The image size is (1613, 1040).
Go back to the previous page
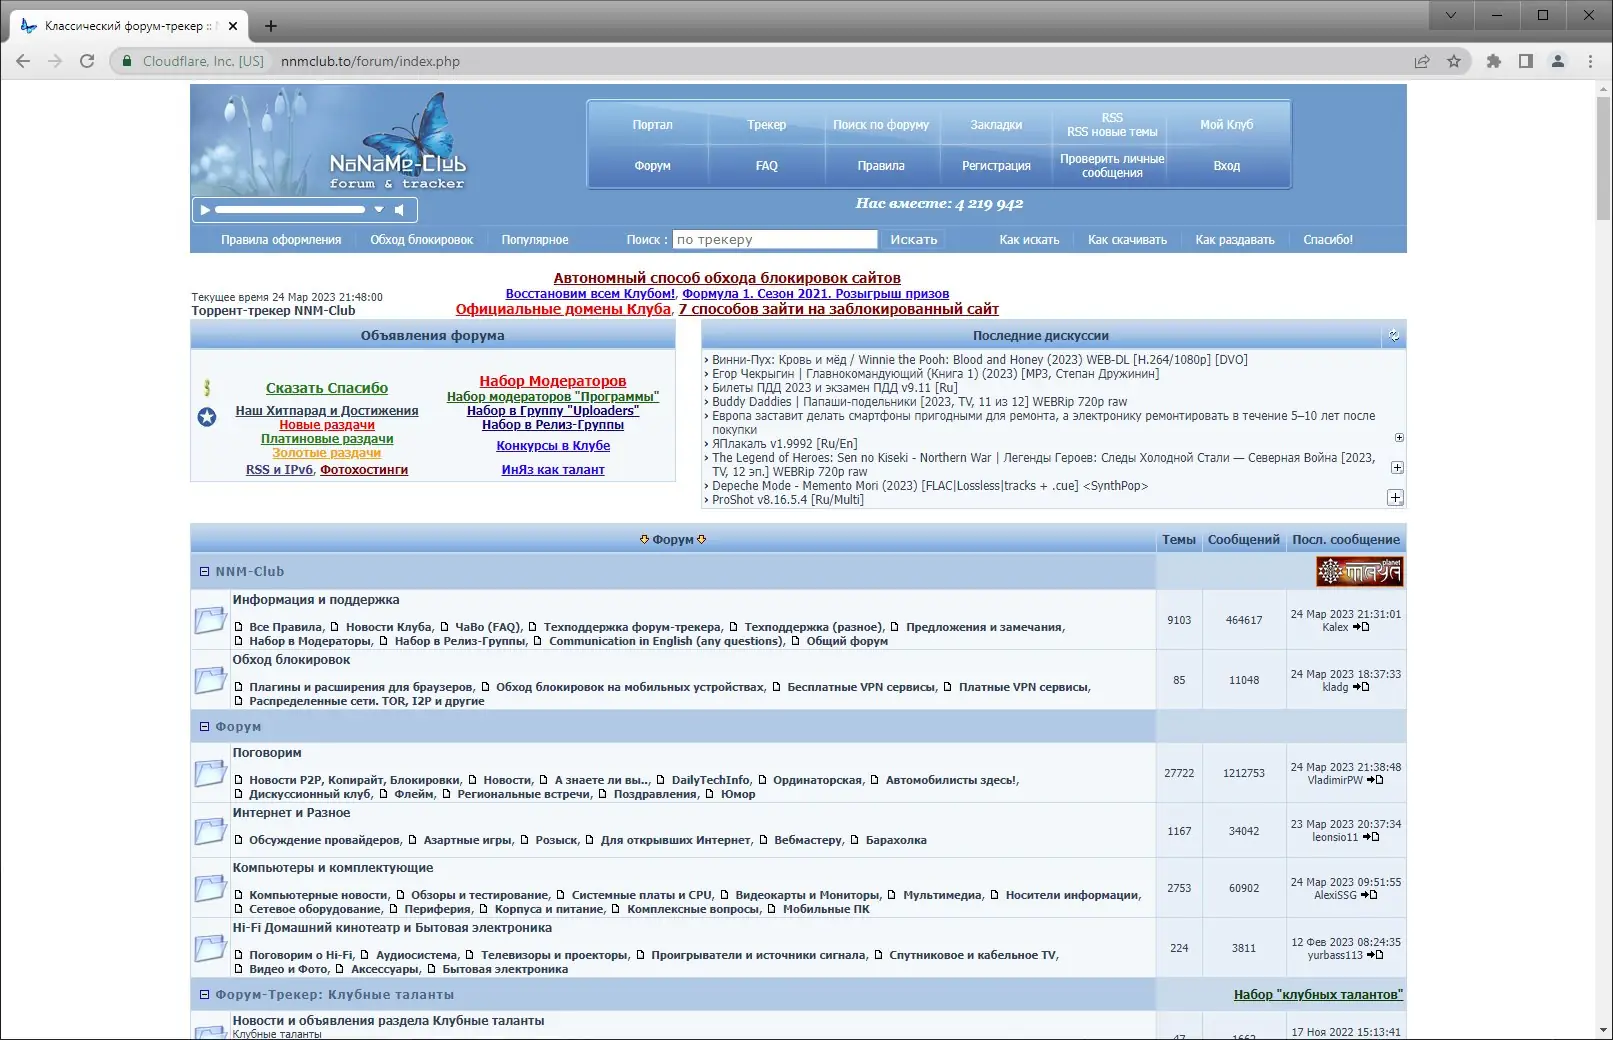(23, 61)
